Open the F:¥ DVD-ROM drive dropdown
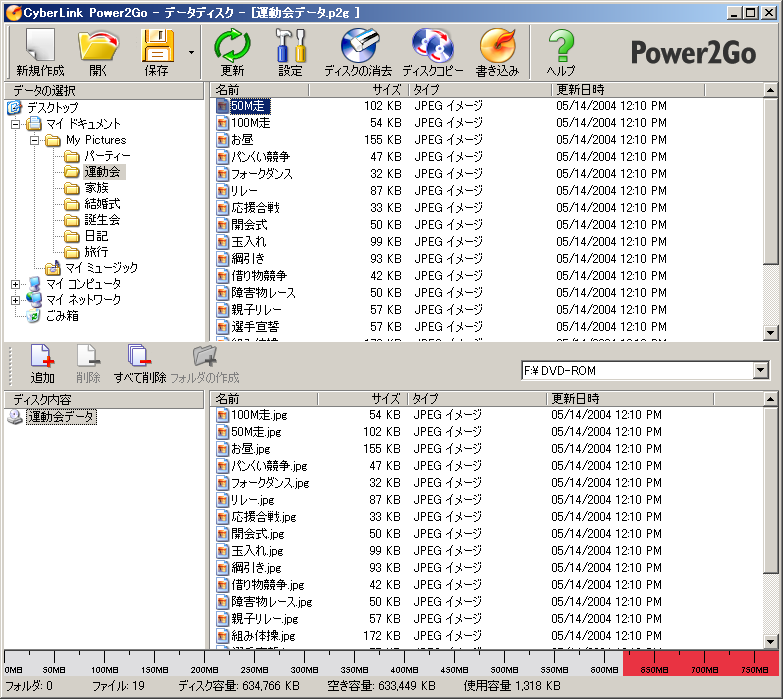This screenshot has width=783, height=699. click(761, 370)
